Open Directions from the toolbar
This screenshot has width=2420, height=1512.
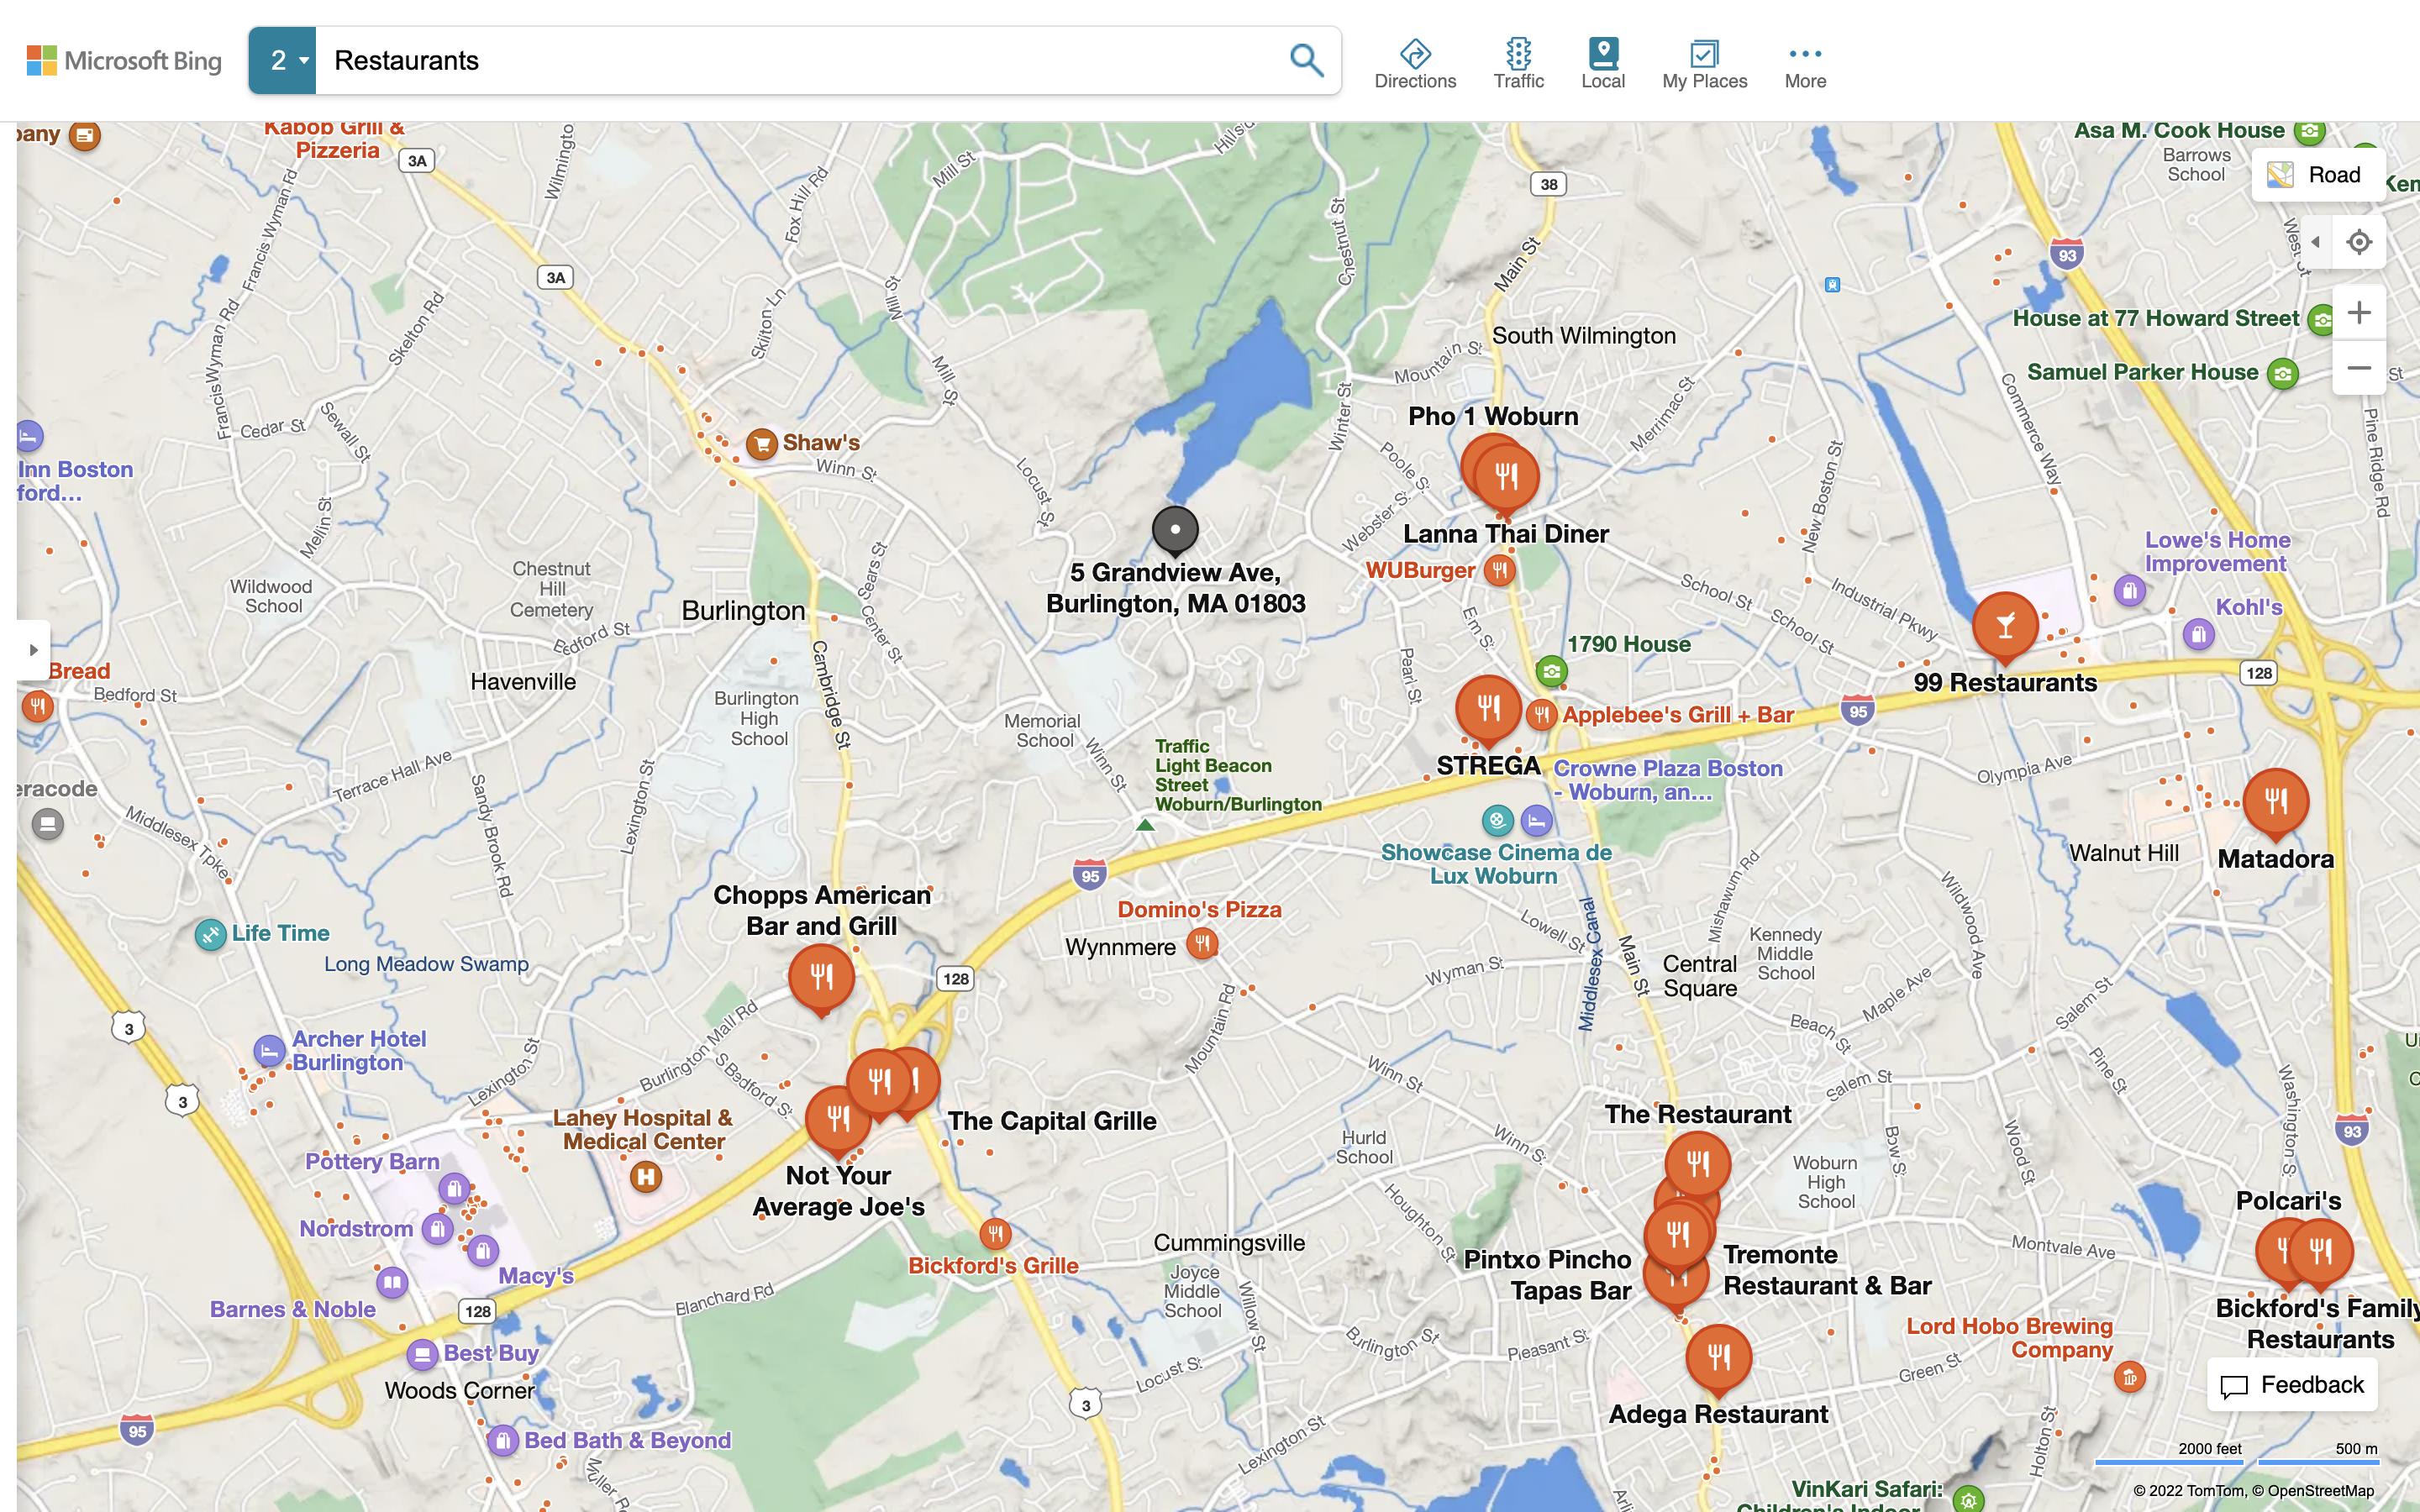(x=1414, y=64)
